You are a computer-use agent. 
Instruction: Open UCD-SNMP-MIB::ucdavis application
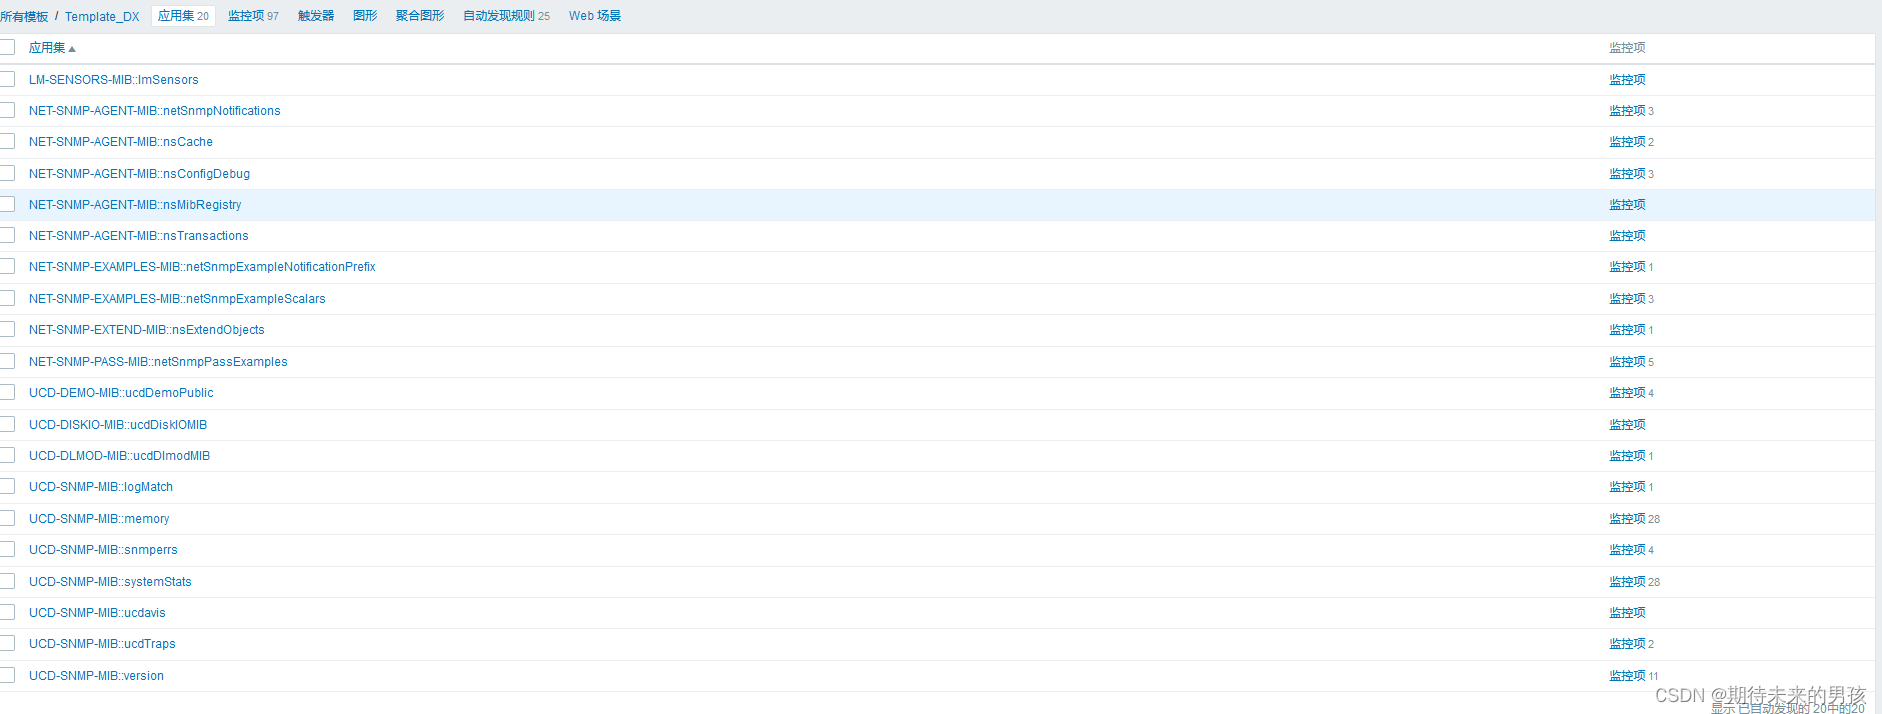tap(97, 613)
